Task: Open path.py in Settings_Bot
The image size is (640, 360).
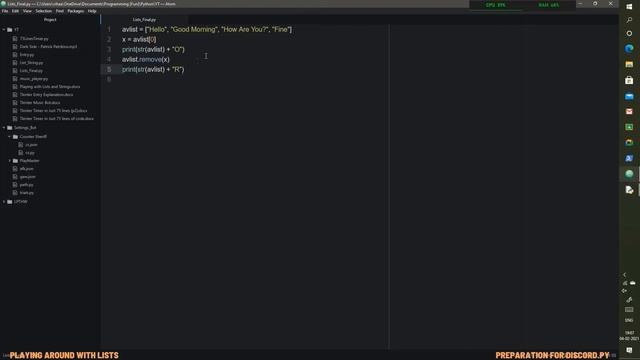Action: coord(27,185)
